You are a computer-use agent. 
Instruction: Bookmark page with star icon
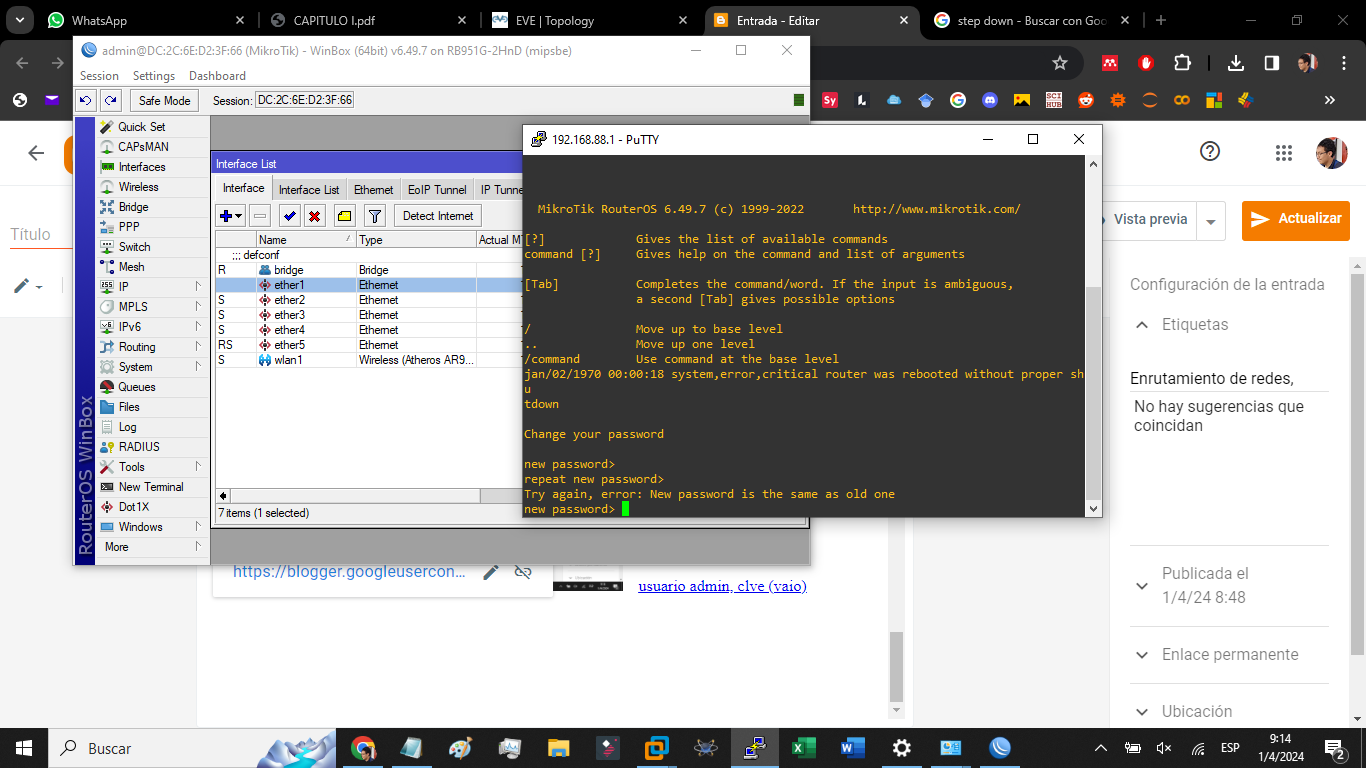[x=1060, y=63]
